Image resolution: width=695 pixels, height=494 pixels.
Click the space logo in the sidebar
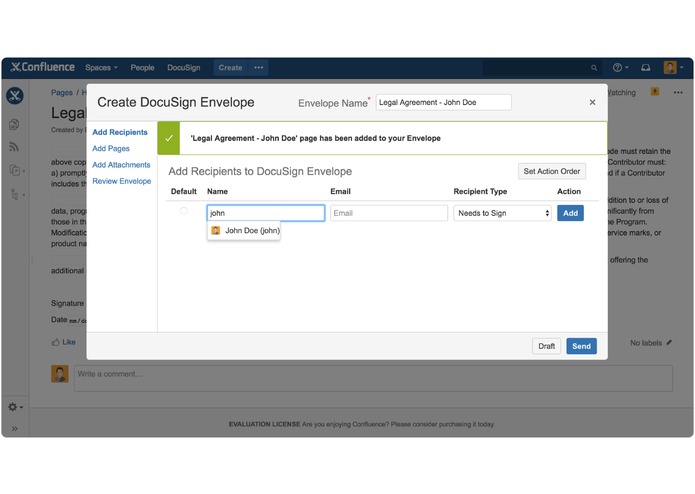[x=15, y=96]
